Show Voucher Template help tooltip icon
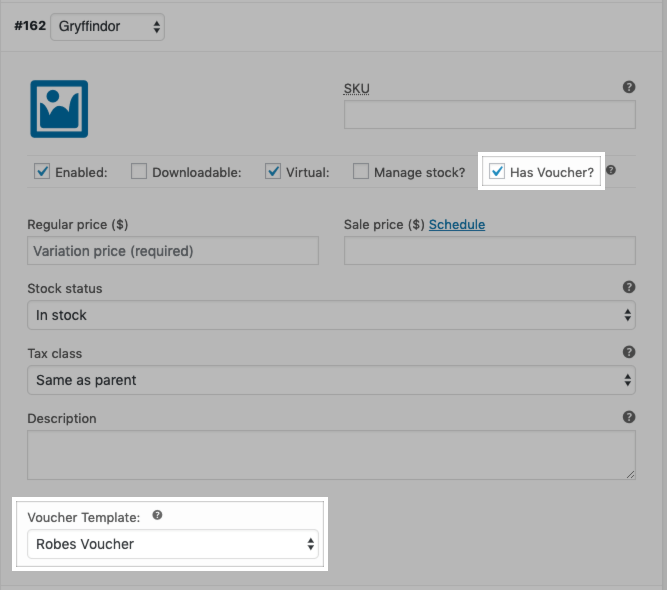The height and width of the screenshot is (590, 667). point(157,515)
